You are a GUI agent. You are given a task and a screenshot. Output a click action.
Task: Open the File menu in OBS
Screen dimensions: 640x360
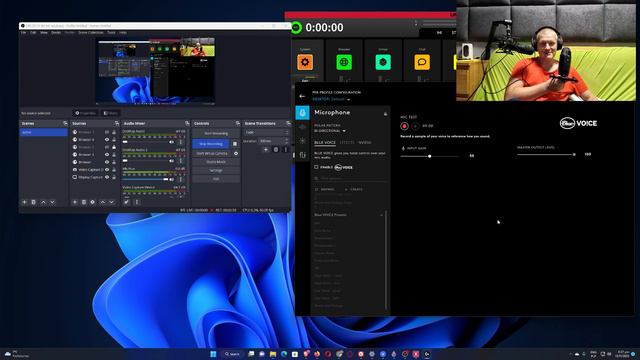pos(23,33)
